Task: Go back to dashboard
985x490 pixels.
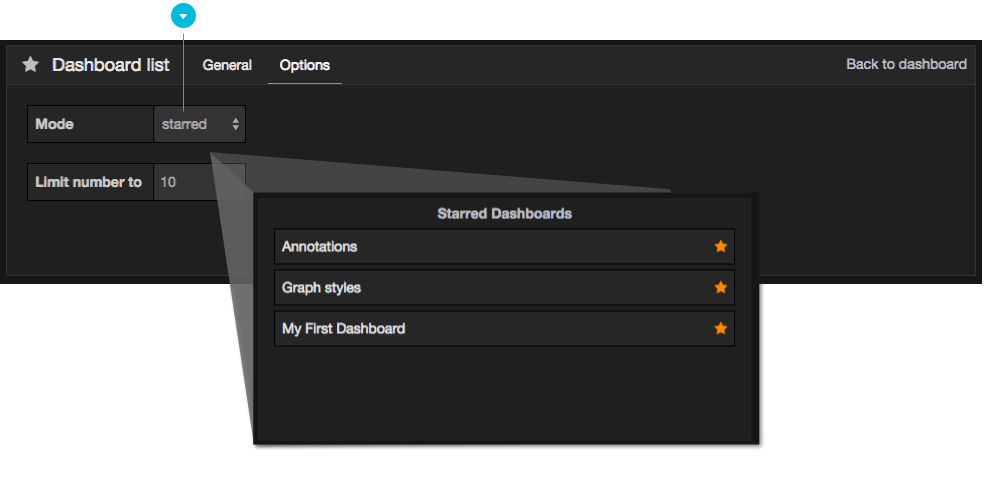Action: click(x=906, y=64)
